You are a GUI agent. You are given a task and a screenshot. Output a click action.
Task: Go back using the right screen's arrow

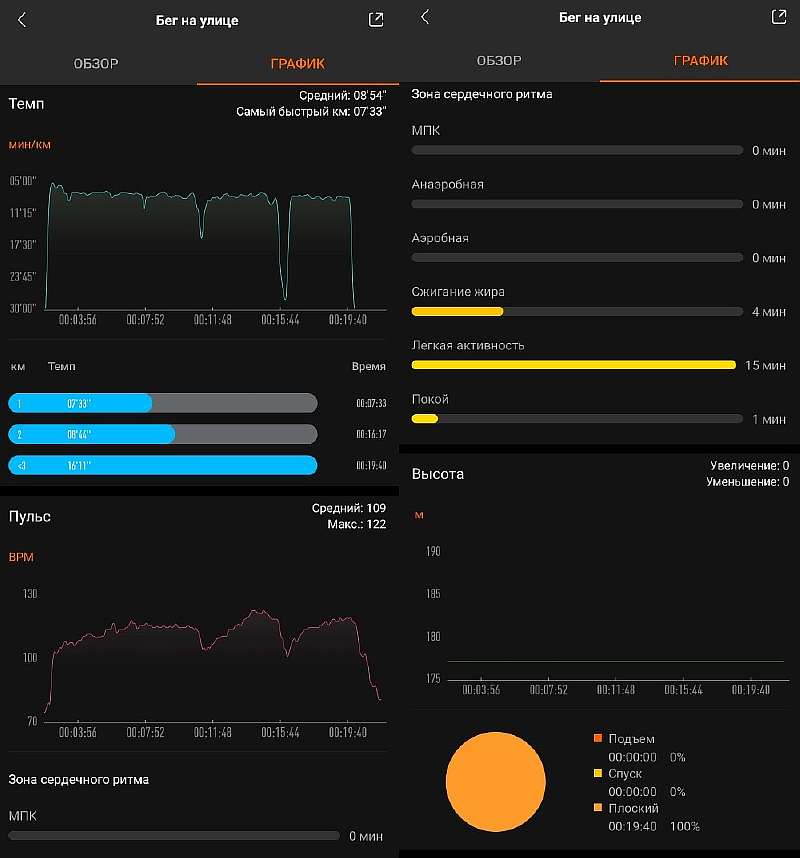(425, 17)
